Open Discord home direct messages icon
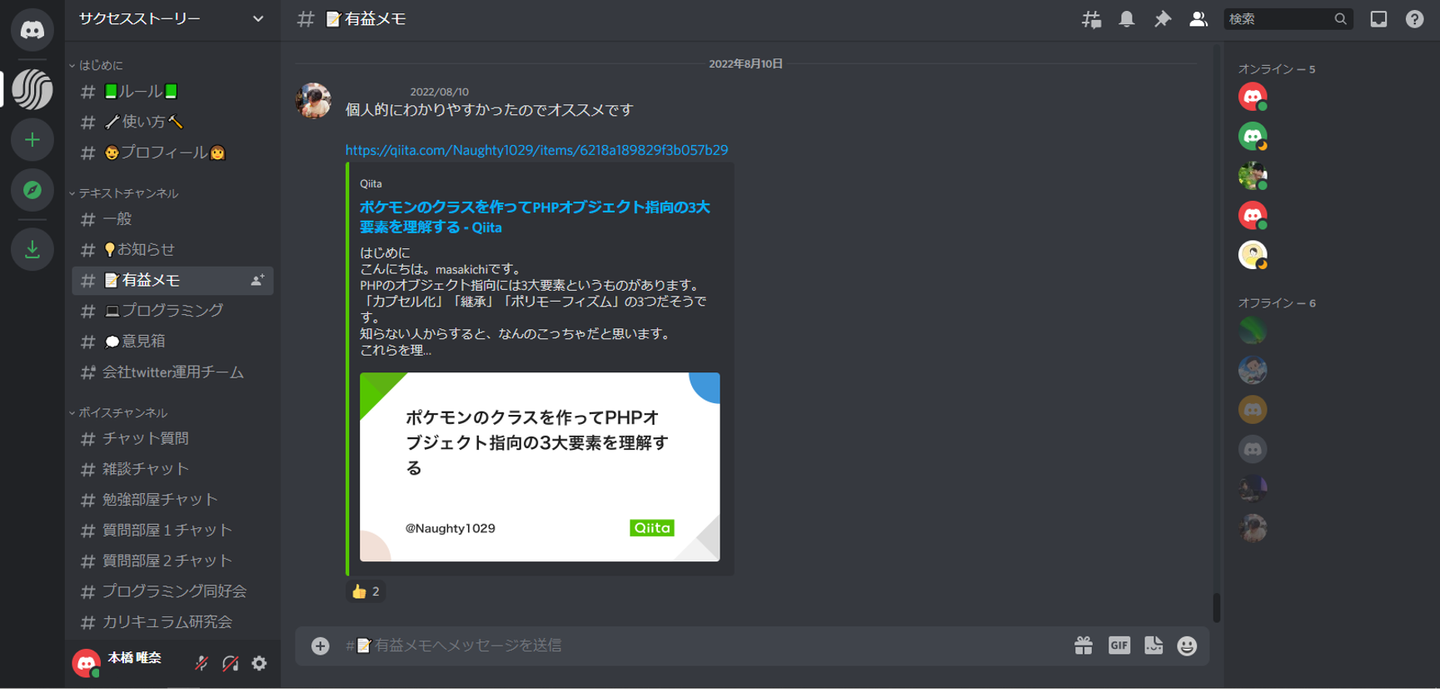1440x689 pixels. [x=32, y=30]
